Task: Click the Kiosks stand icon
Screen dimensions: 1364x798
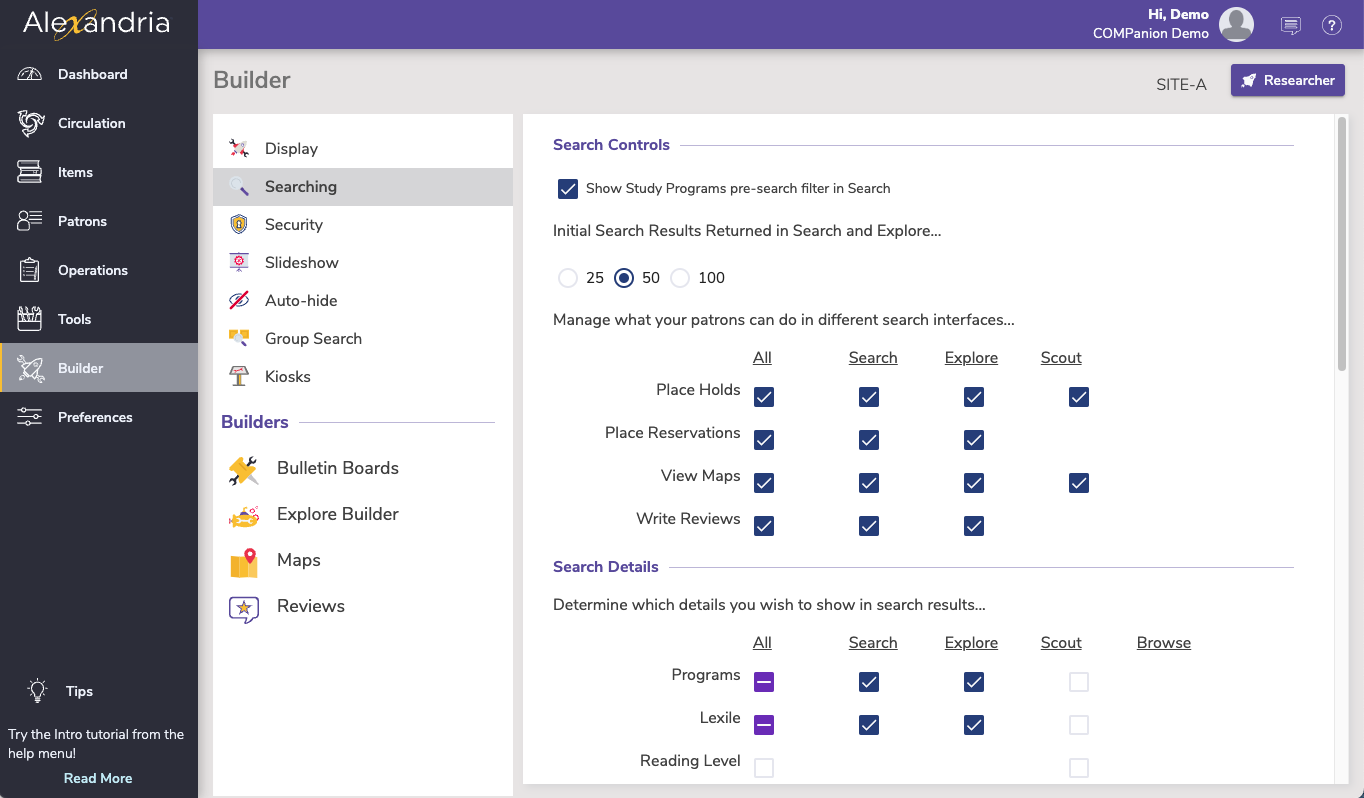Action: coord(239,377)
